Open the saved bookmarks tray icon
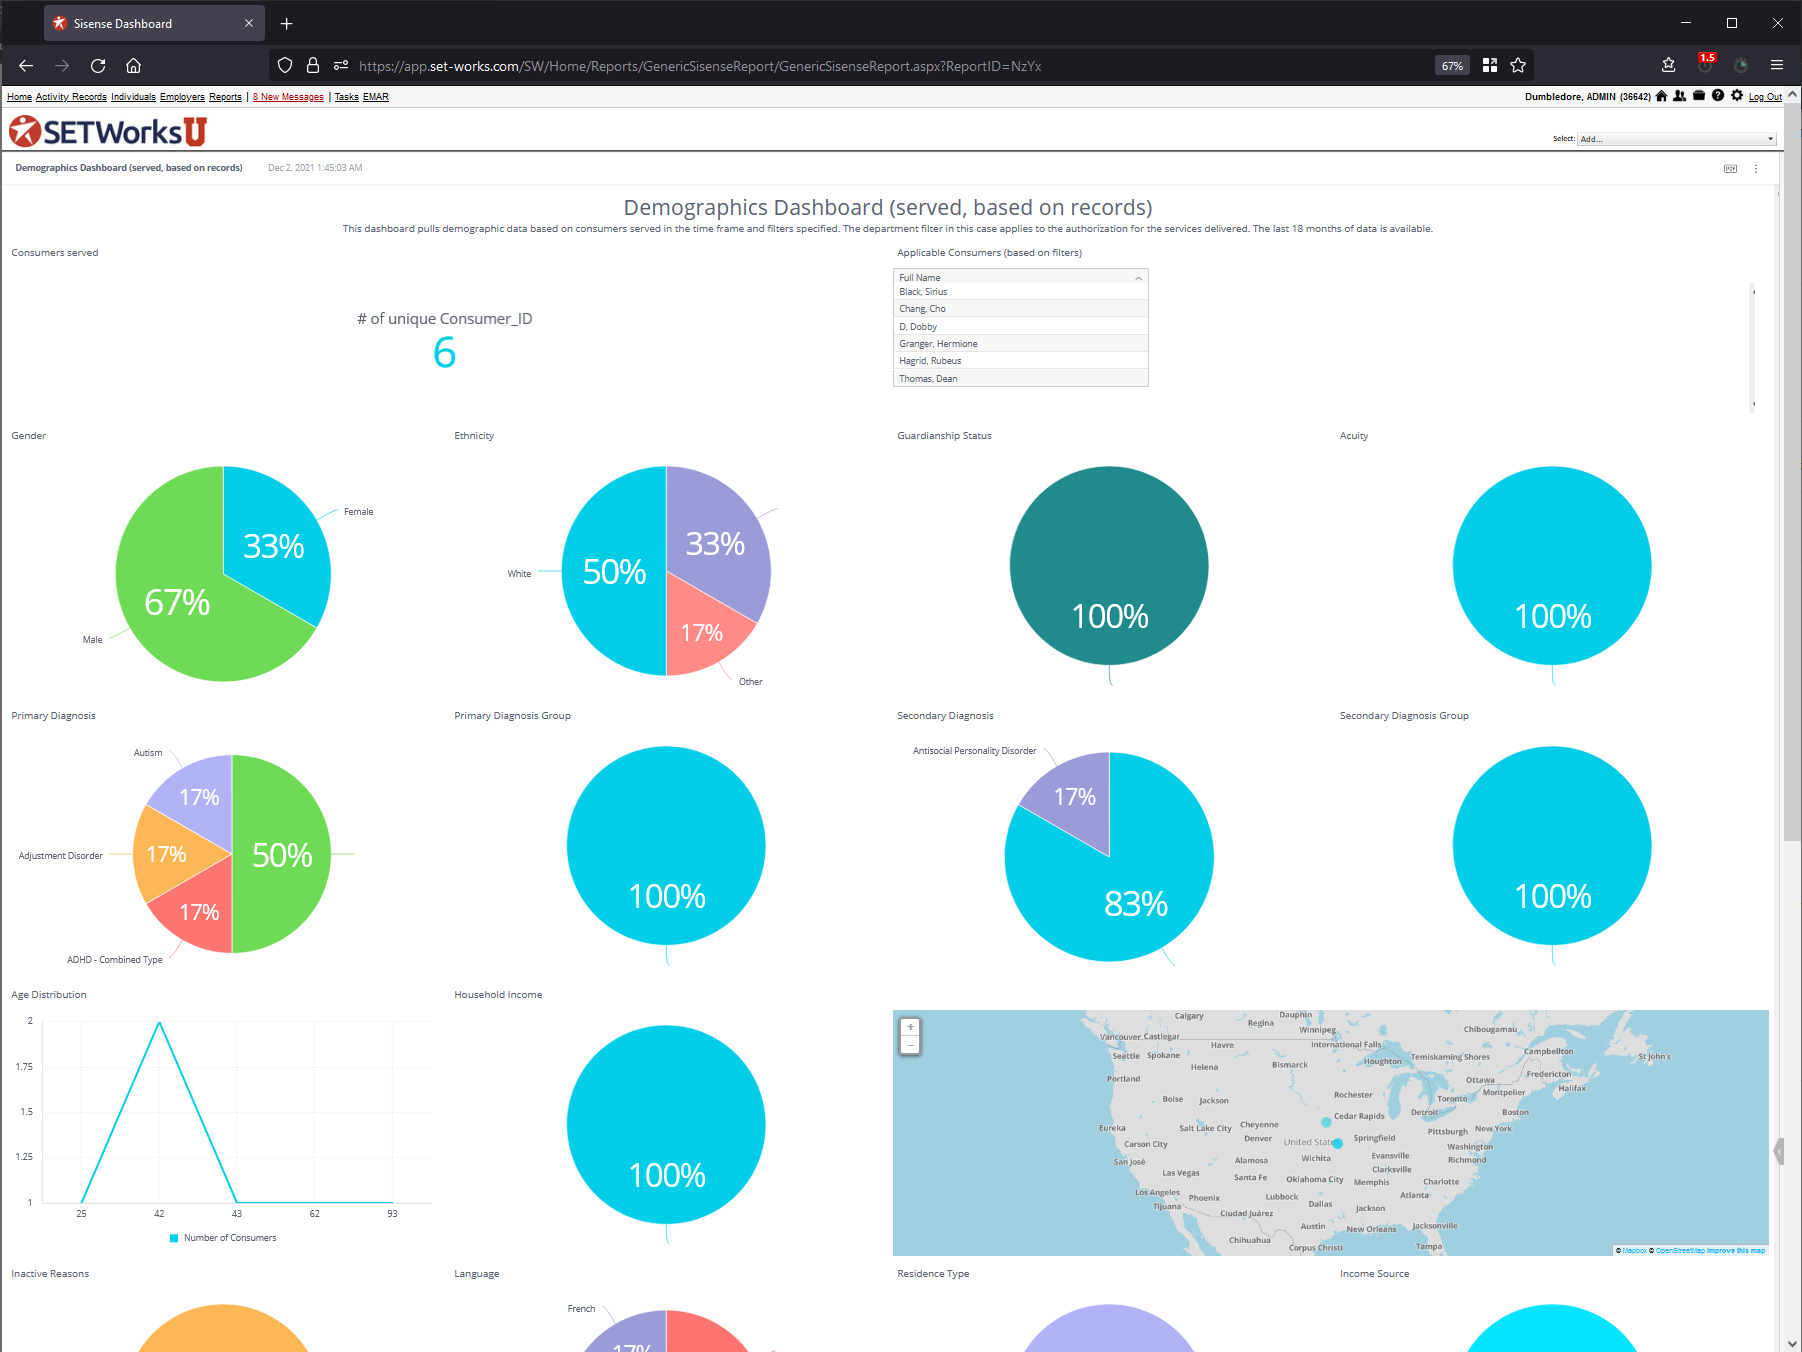The height and width of the screenshot is (1352, 1802). (1669, 66)
